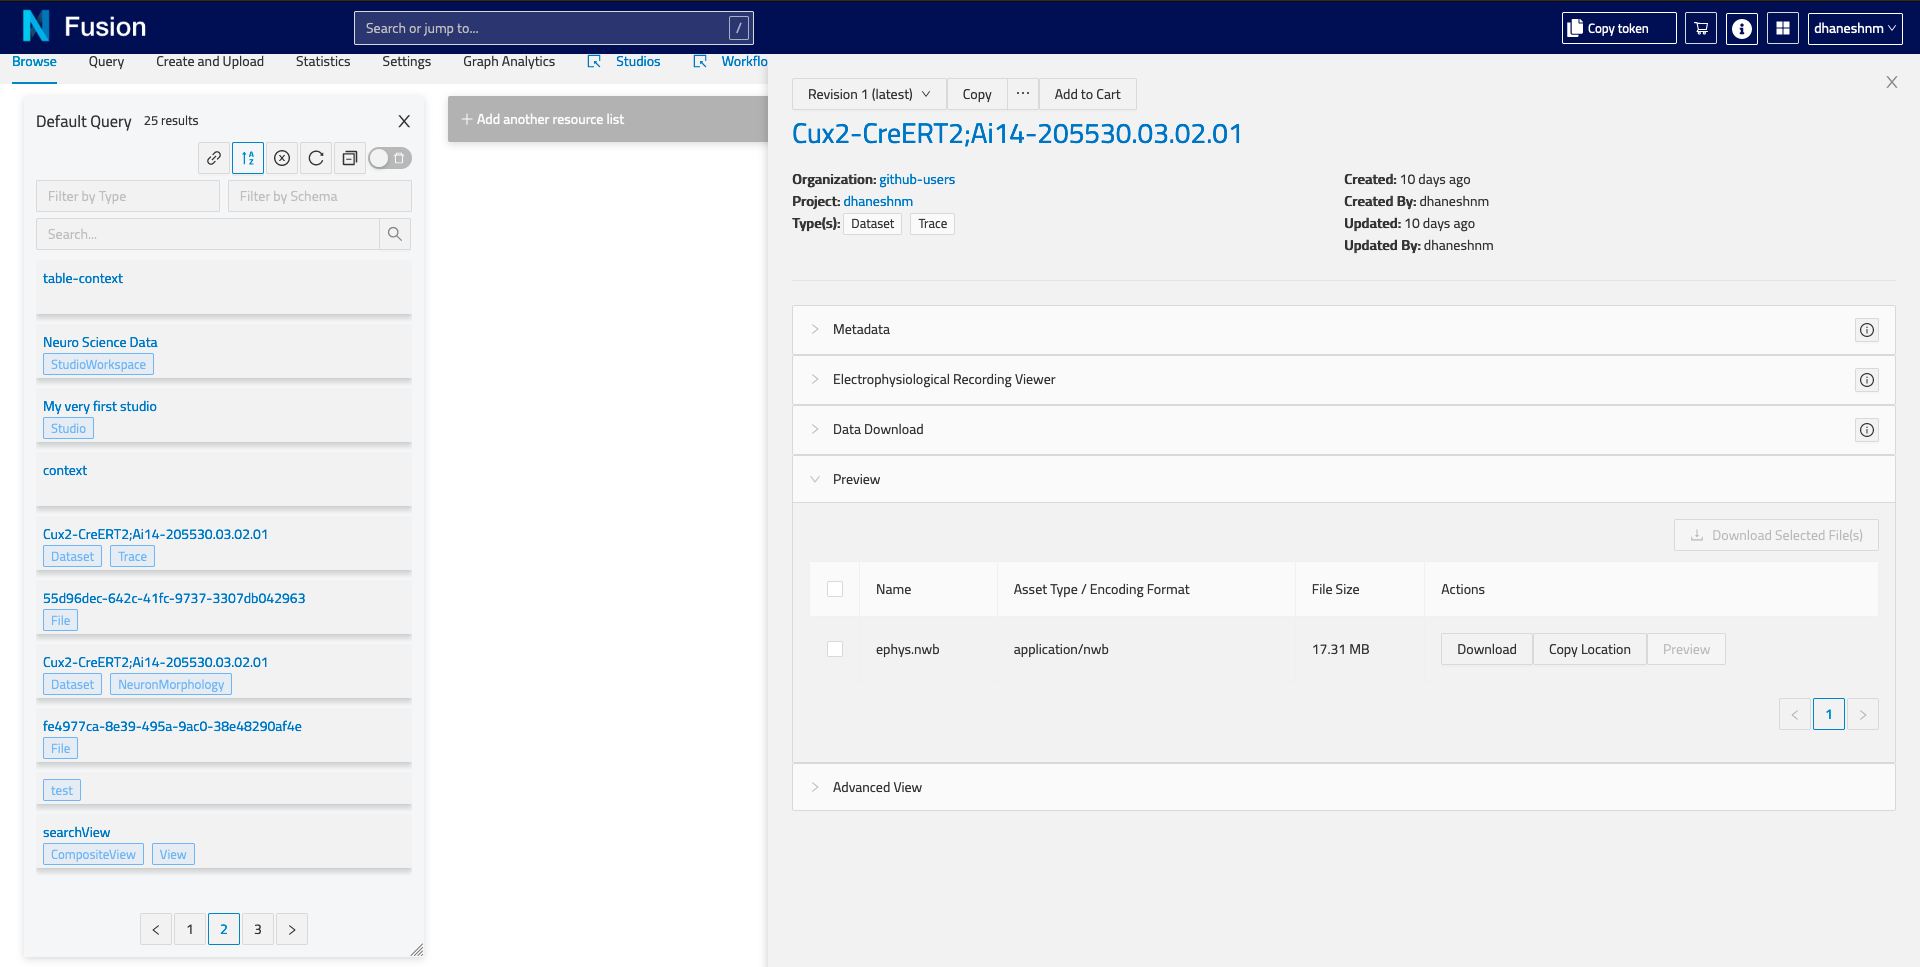Open the searchView resource
The height and width of the screenshot is (967, 1920).
(77, 833)
